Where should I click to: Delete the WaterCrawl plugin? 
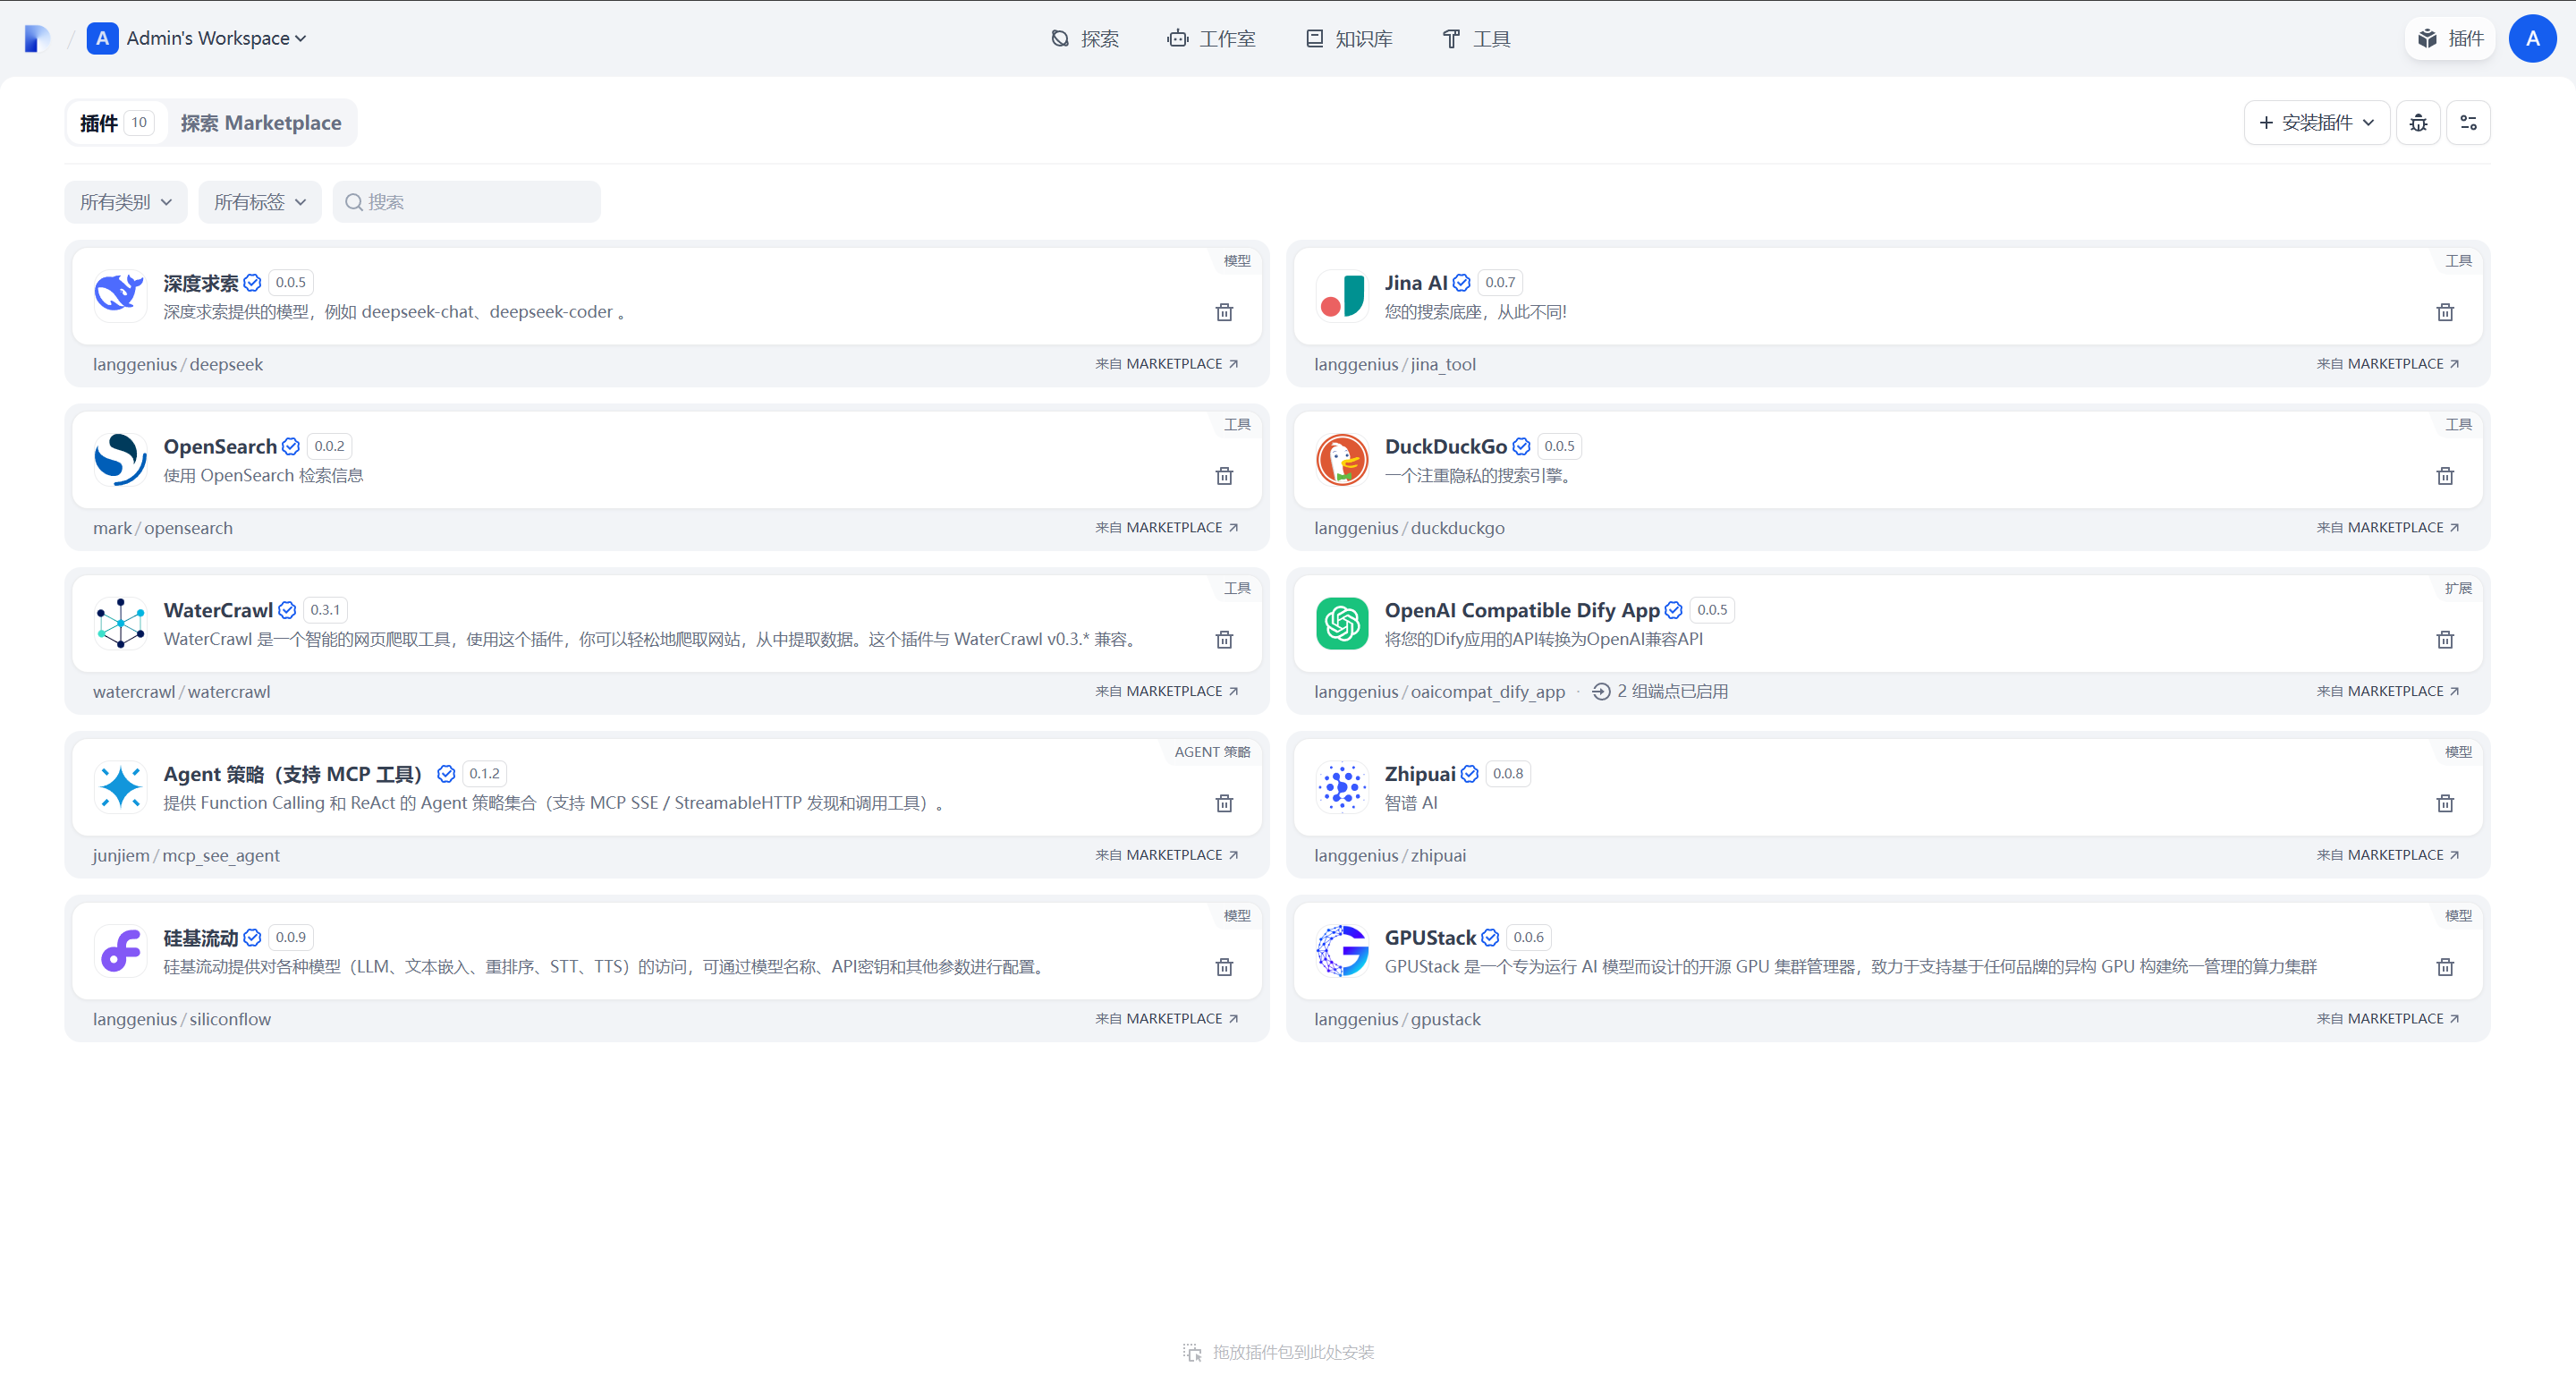click(x=1224, y=640)
